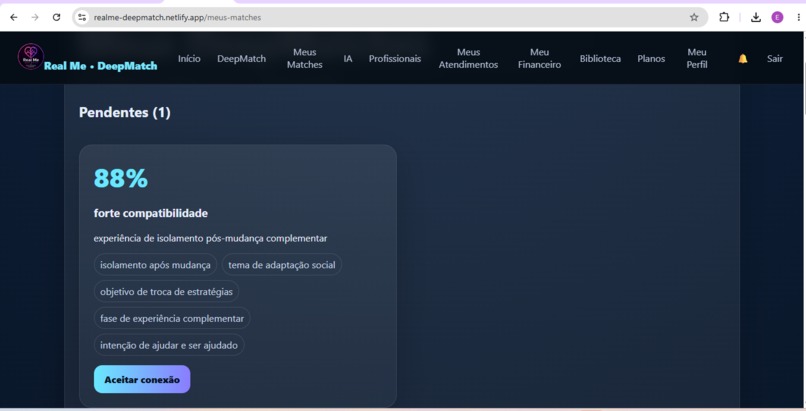
Task: Reload the page with refresh icon
Action: coord(57,17)
